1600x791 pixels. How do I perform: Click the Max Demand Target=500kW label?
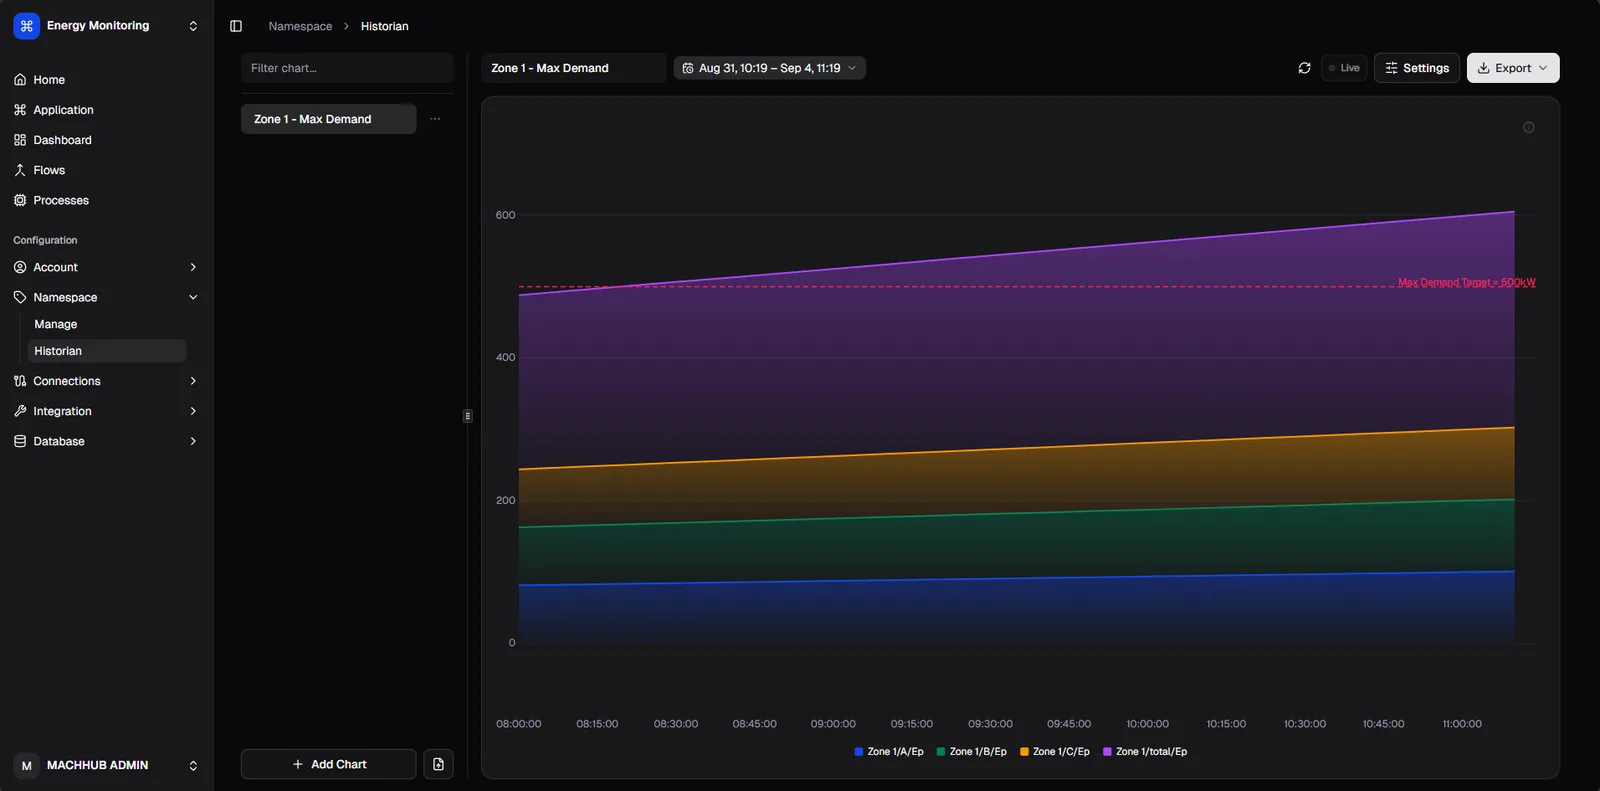click(x=1466, y=282)
